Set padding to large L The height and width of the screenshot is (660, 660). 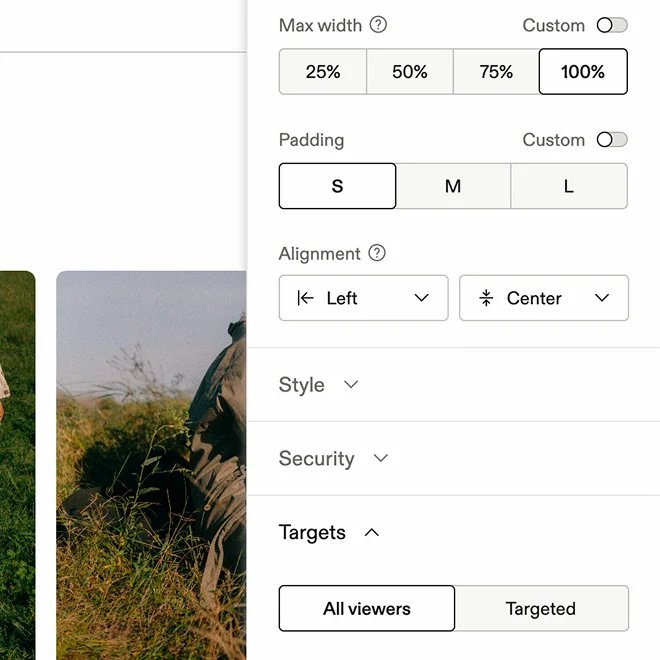point(569,186)
